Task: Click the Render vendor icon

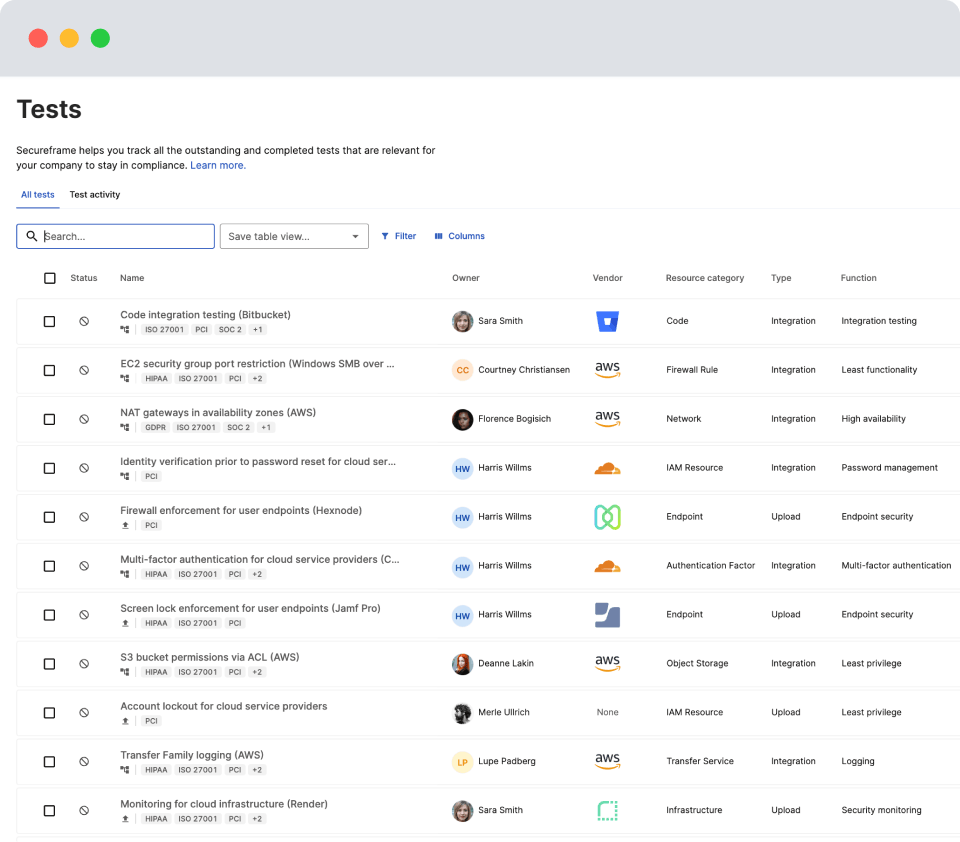Action: click(x=607, y=810)
